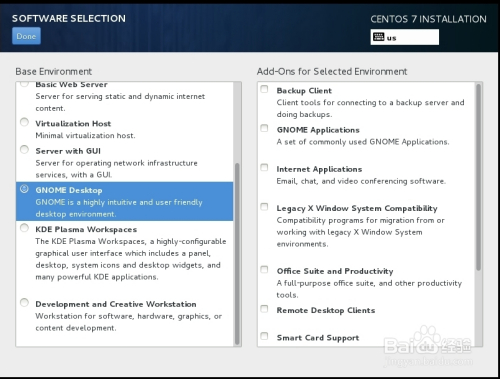Click the 'Smart Card Support' label text
This screenshot has height=379, width=500.
click(x=318, y=338)
